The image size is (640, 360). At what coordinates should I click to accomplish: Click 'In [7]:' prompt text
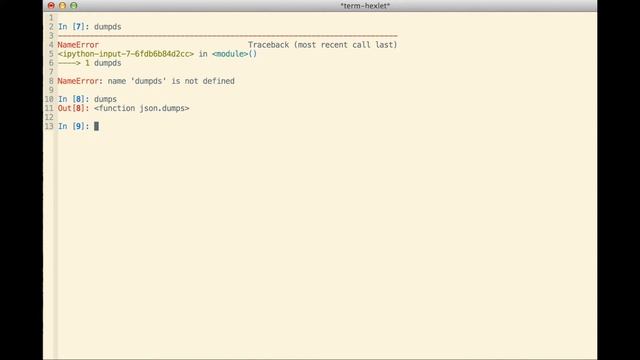(73, 27)
